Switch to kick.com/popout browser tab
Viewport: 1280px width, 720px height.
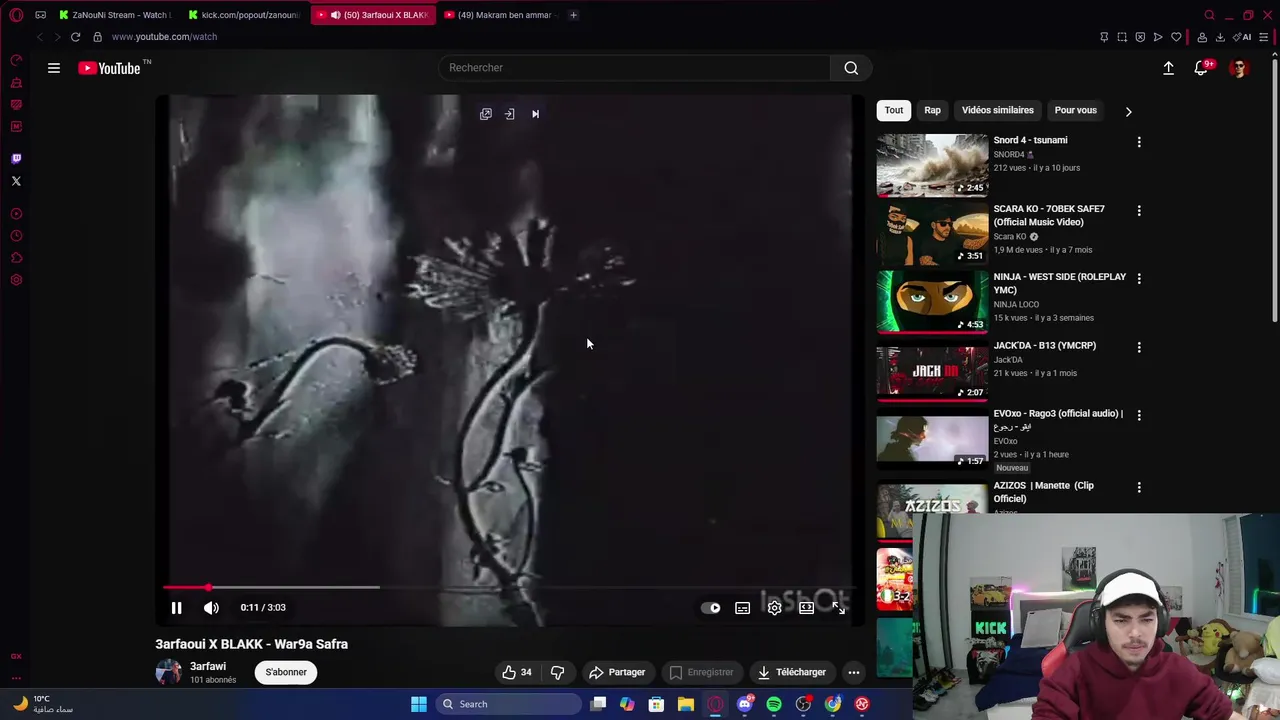[245, 15]
